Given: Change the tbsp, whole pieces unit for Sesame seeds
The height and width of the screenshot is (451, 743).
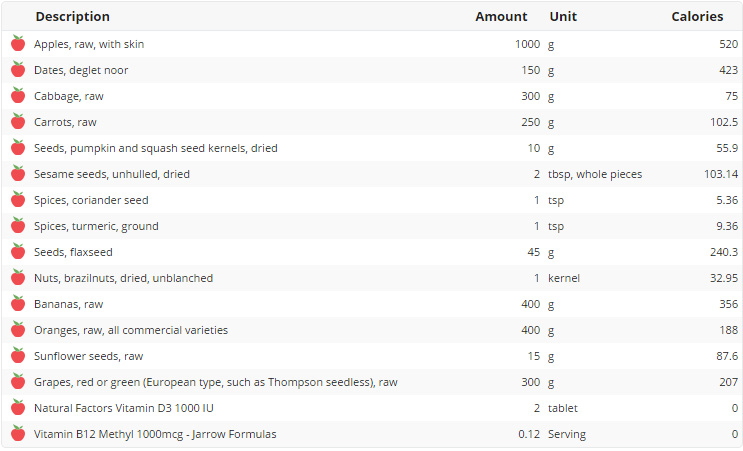Looking at the screenshot, I should tap(595, 174).
